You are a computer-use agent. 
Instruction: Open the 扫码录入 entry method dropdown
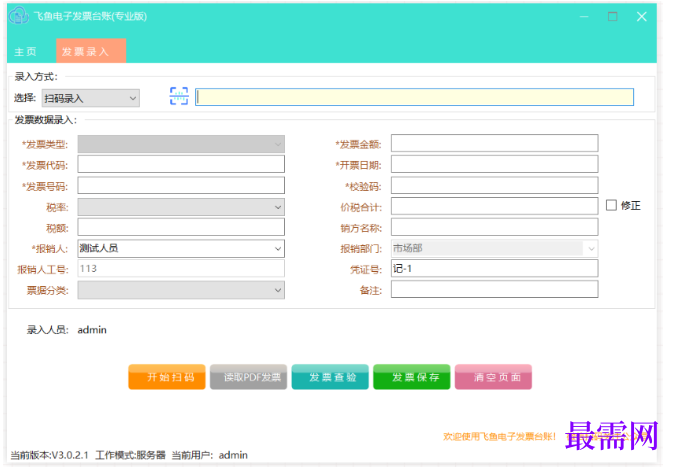91,98
